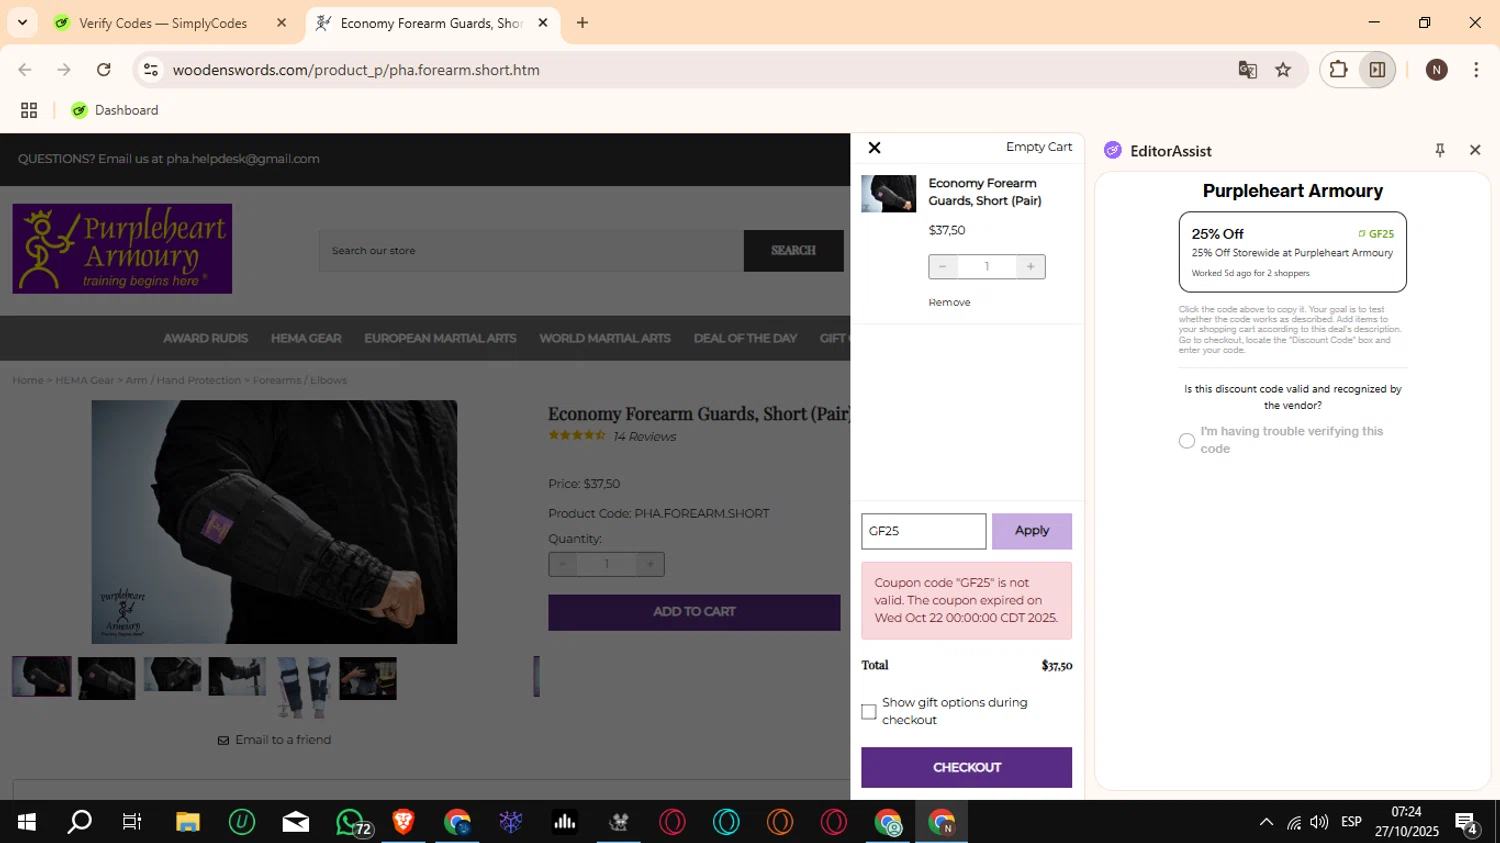This screenshot has width=1500, height=843.
Task: Open Windows Start menu
Action: pyautogui.click(x=27, y=822)
